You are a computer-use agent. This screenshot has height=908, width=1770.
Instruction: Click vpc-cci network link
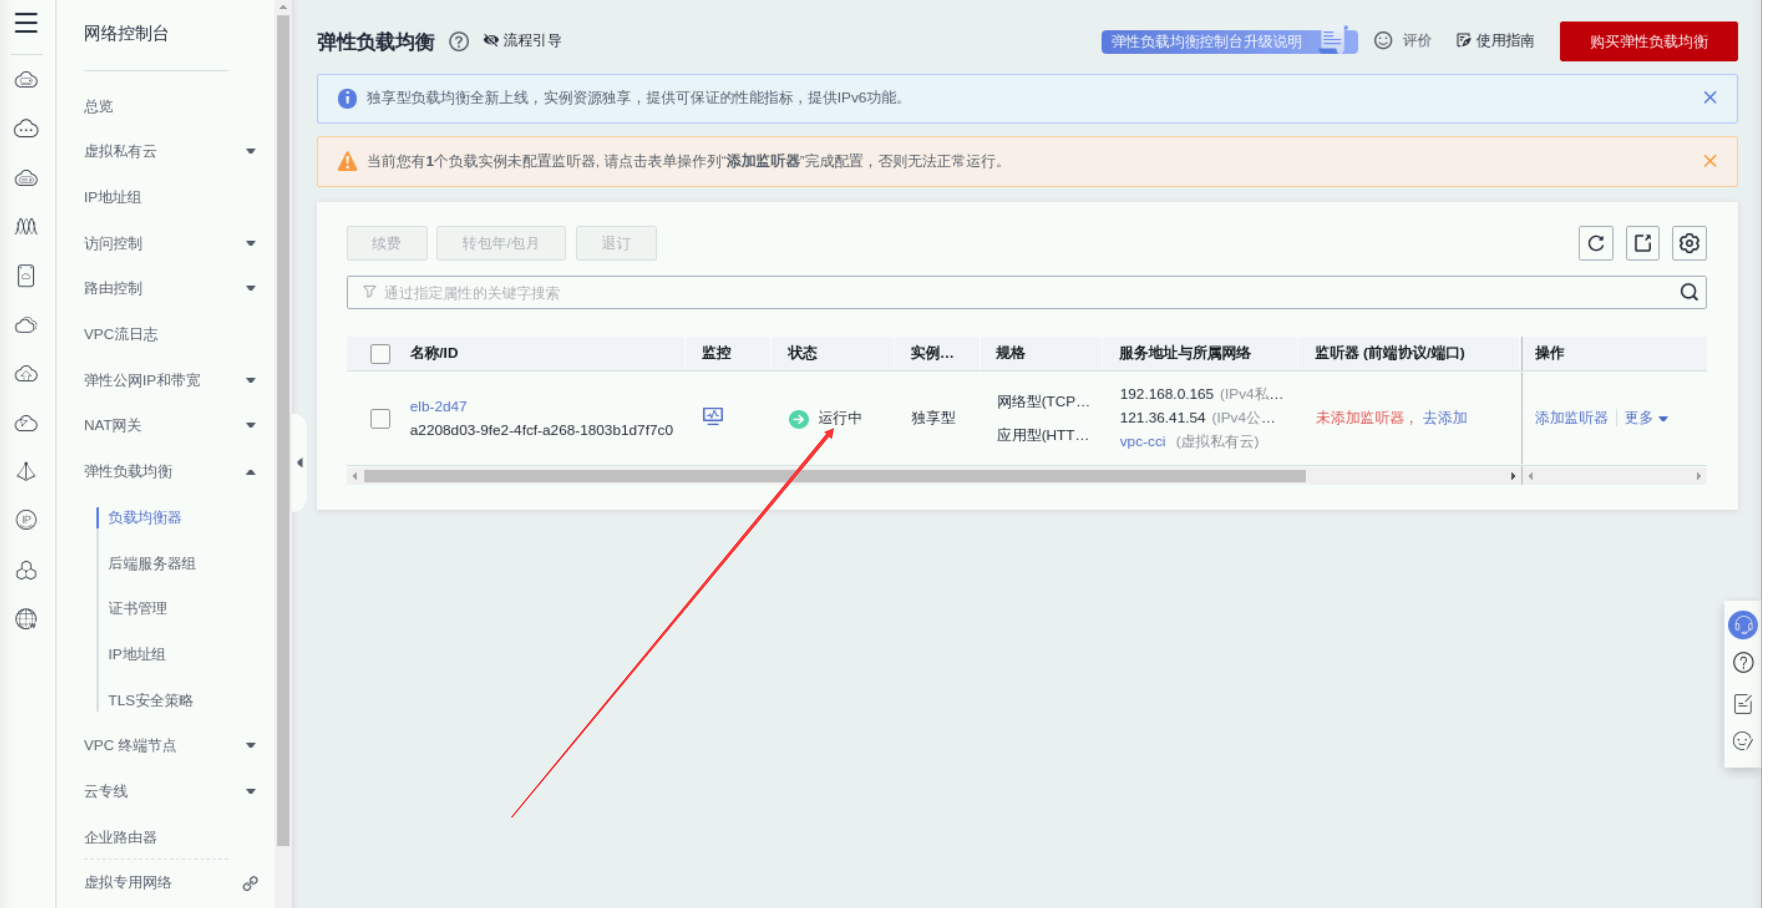[x=1142, y=441]
